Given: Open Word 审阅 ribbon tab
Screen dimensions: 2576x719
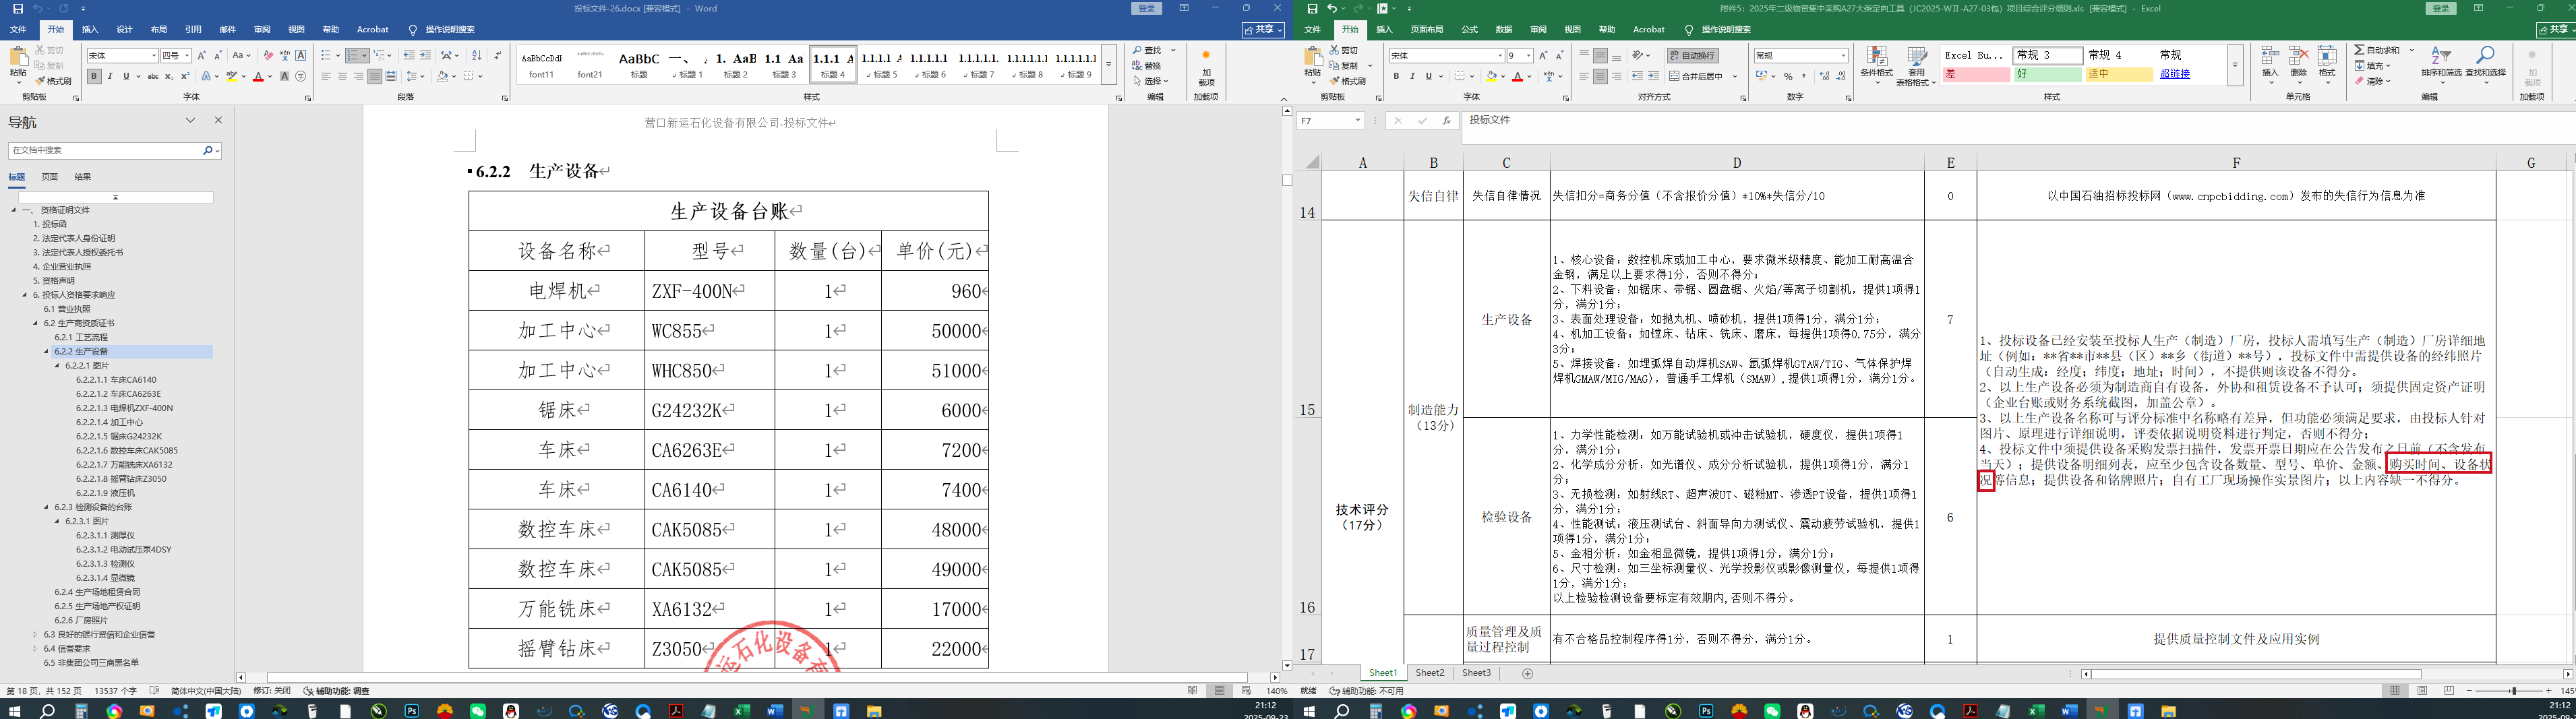Looking at the screenshot, I should (x=262, y=30).
